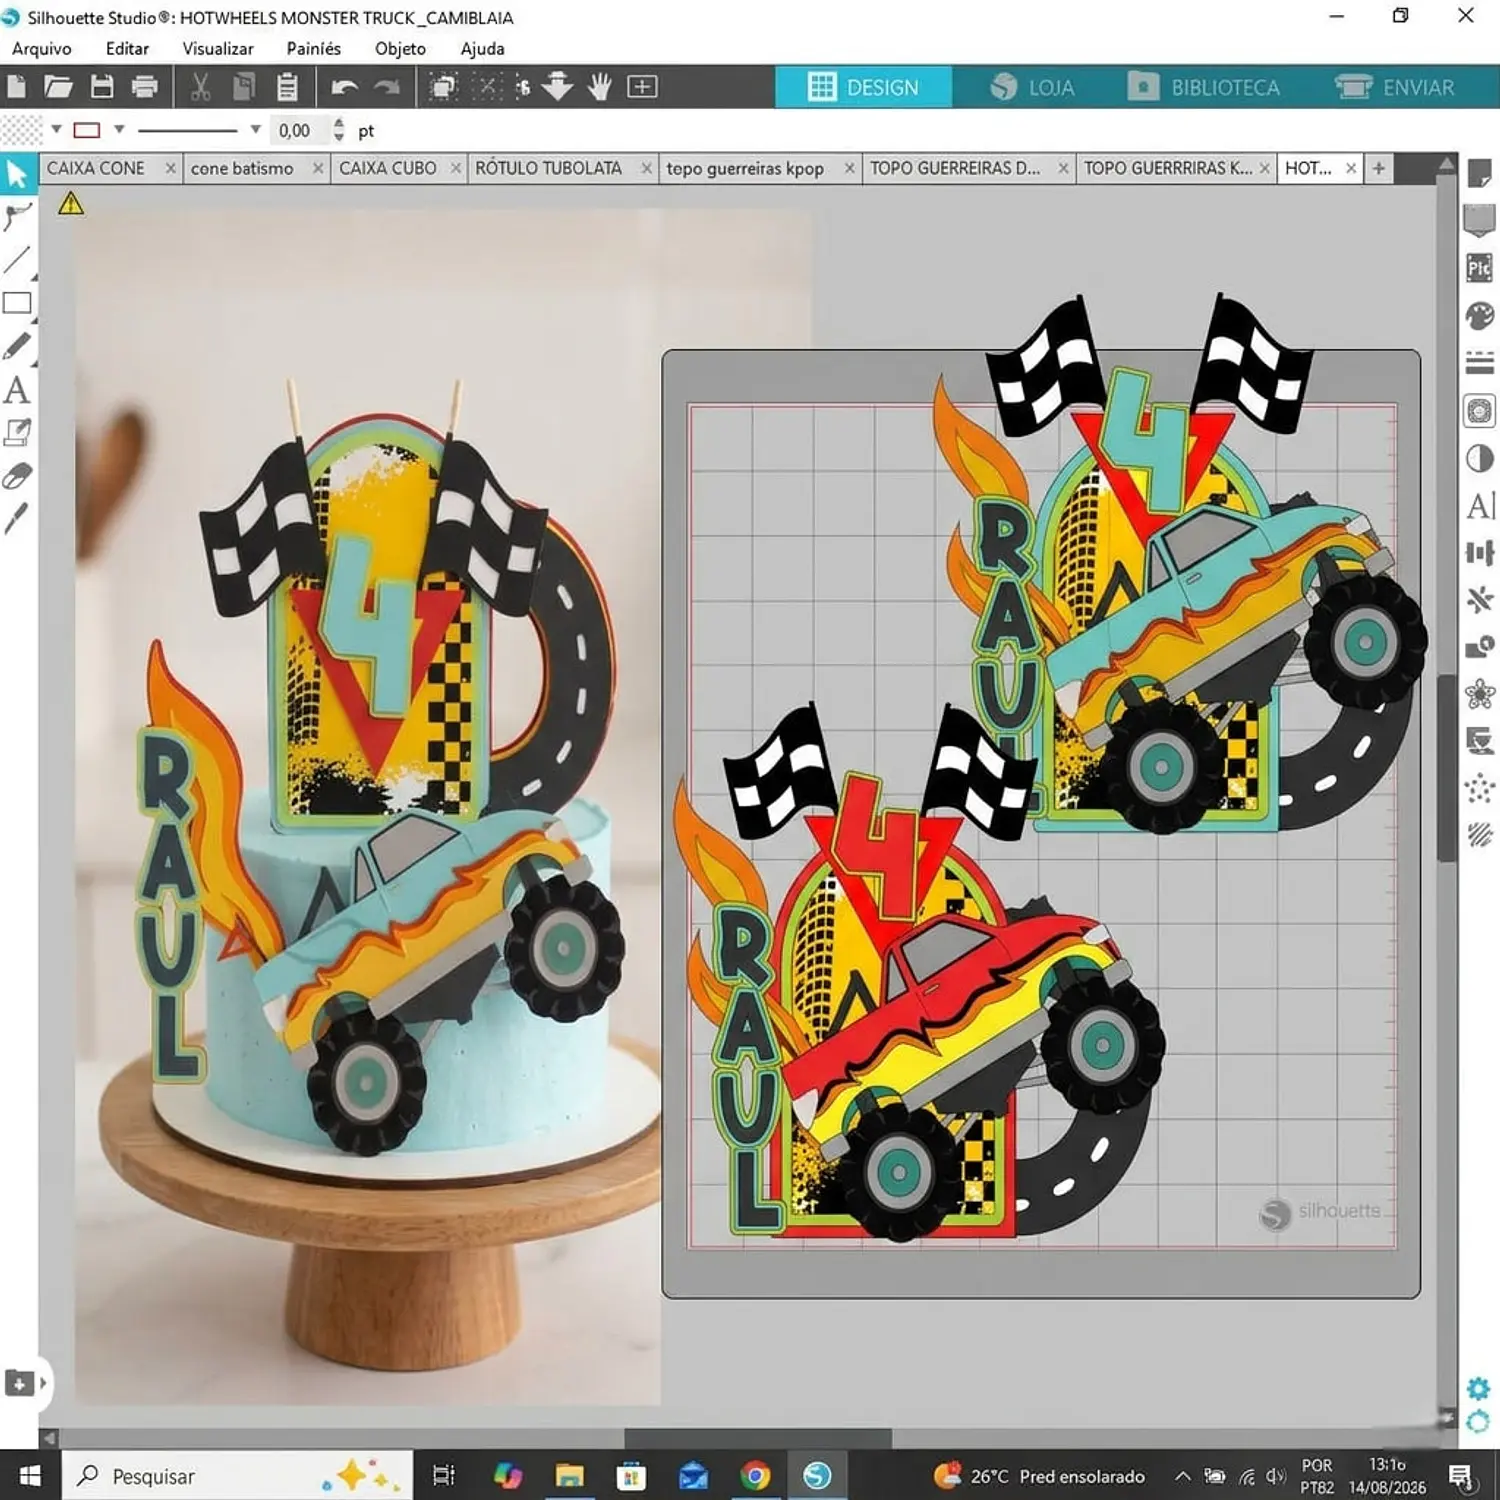The height and width of the screenshot is (1500, 1500).
Task: Open the Objeto menu
Action: pyautogui.click(x=400, y=48)
